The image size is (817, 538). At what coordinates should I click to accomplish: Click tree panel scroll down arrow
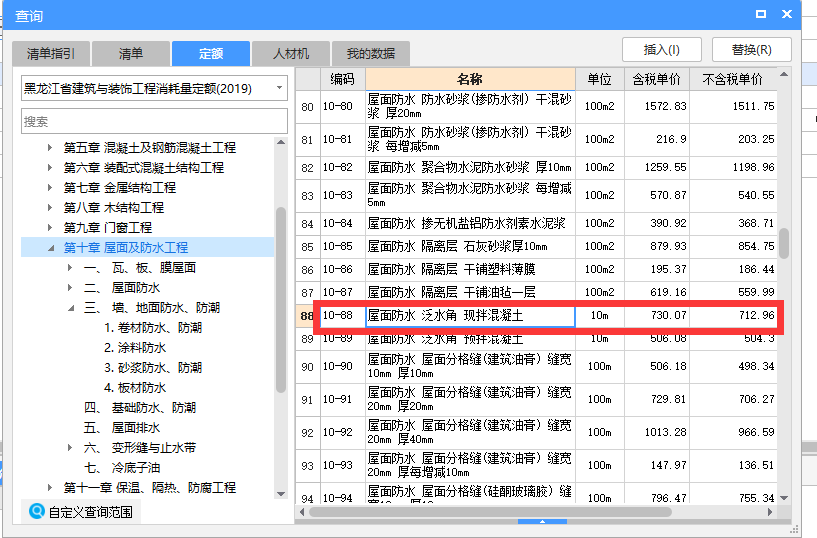point(281,494)
